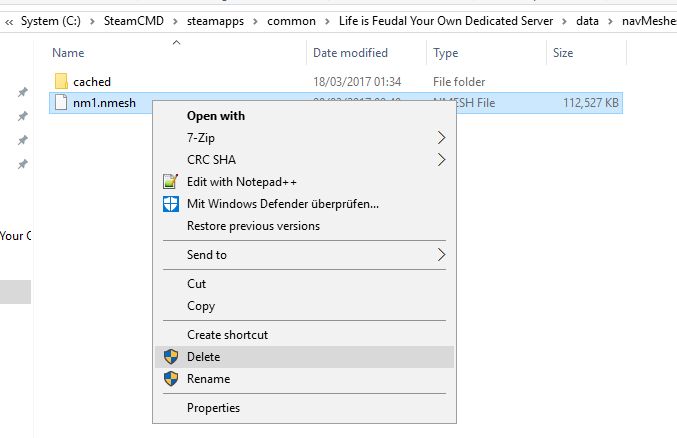Expand chevron after data breadcrumb
The image size is (677, 438).
[x=610, y=22]
